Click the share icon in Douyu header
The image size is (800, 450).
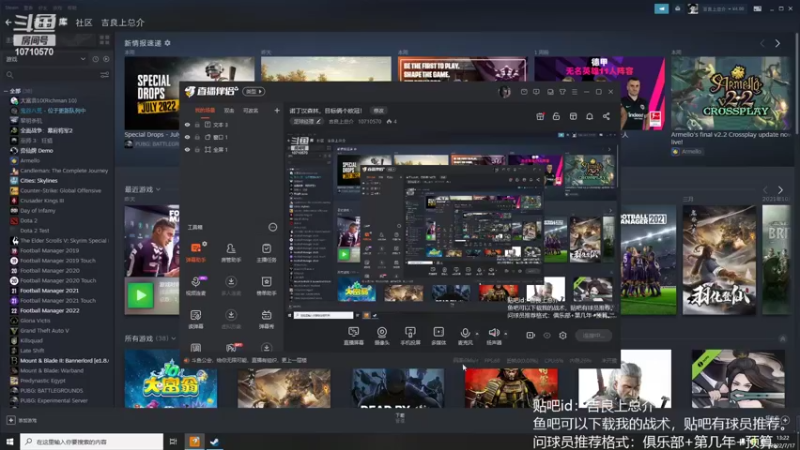(606, 116)
